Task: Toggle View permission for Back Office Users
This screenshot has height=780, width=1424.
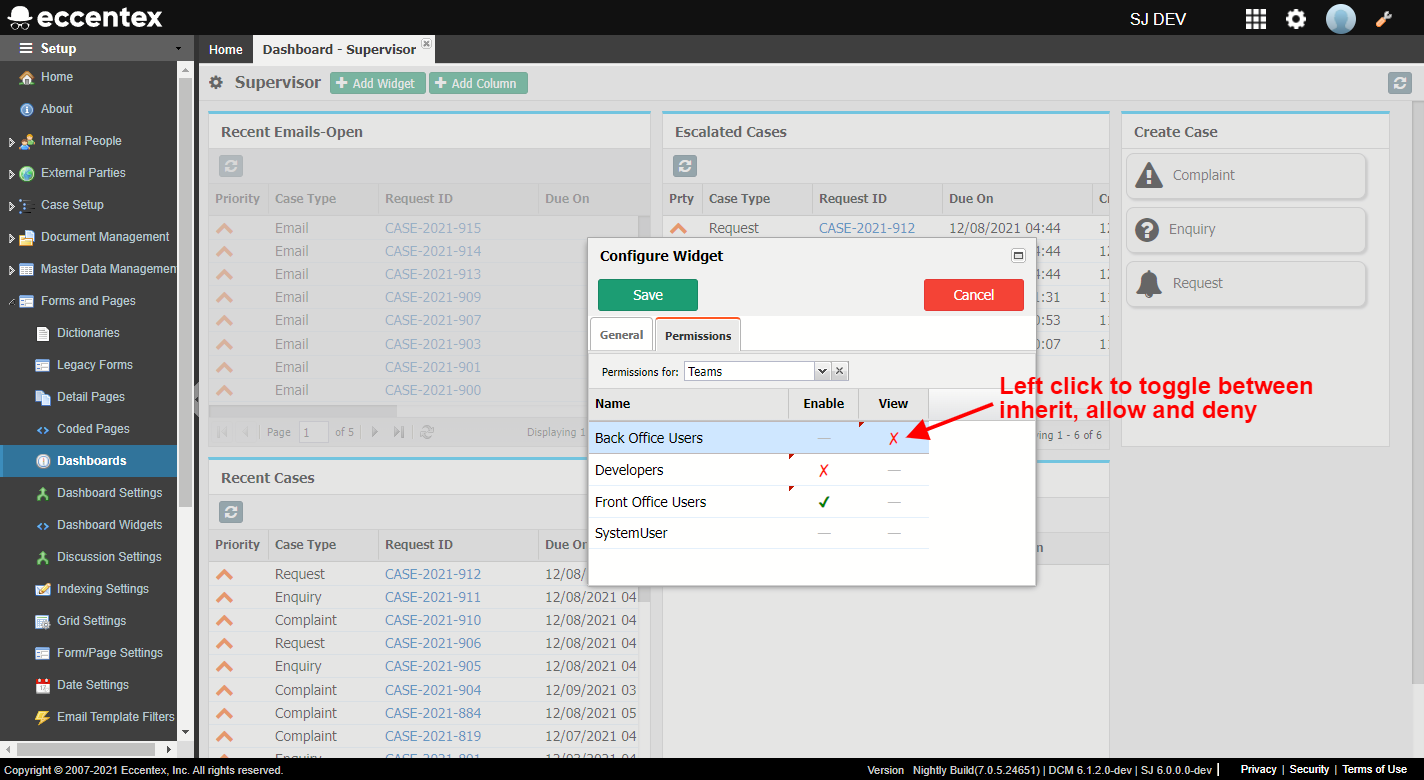Action: (893, 438)
